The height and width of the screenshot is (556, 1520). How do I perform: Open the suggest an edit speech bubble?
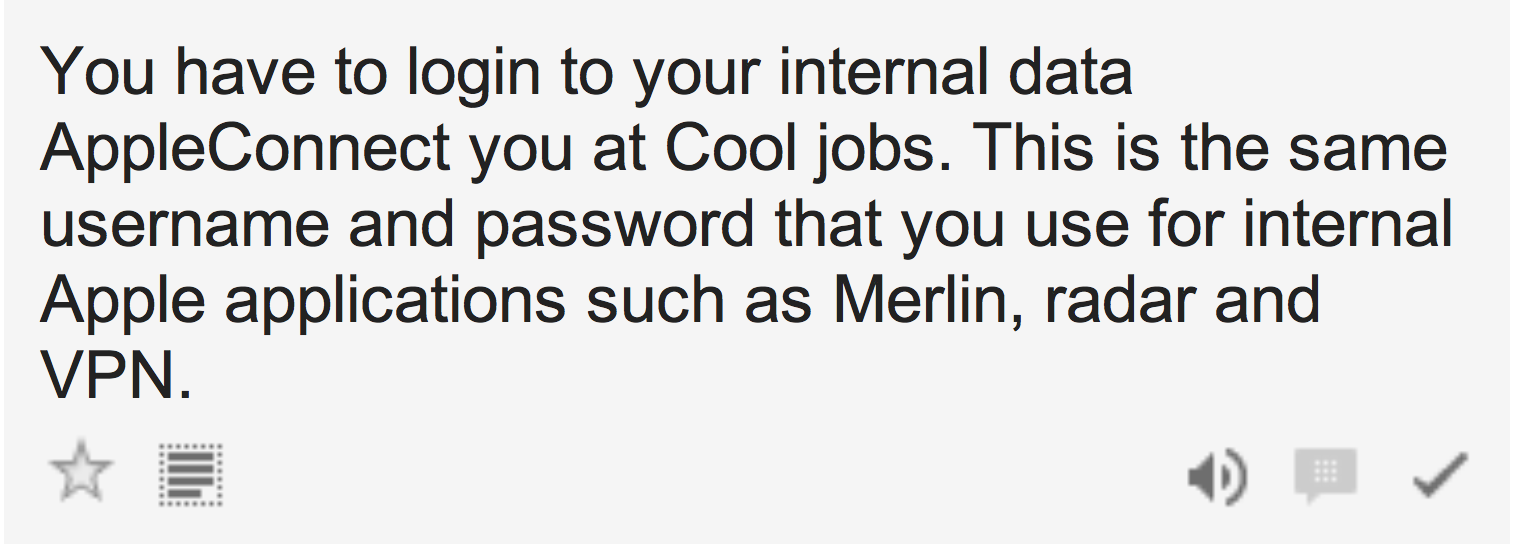1325,475
